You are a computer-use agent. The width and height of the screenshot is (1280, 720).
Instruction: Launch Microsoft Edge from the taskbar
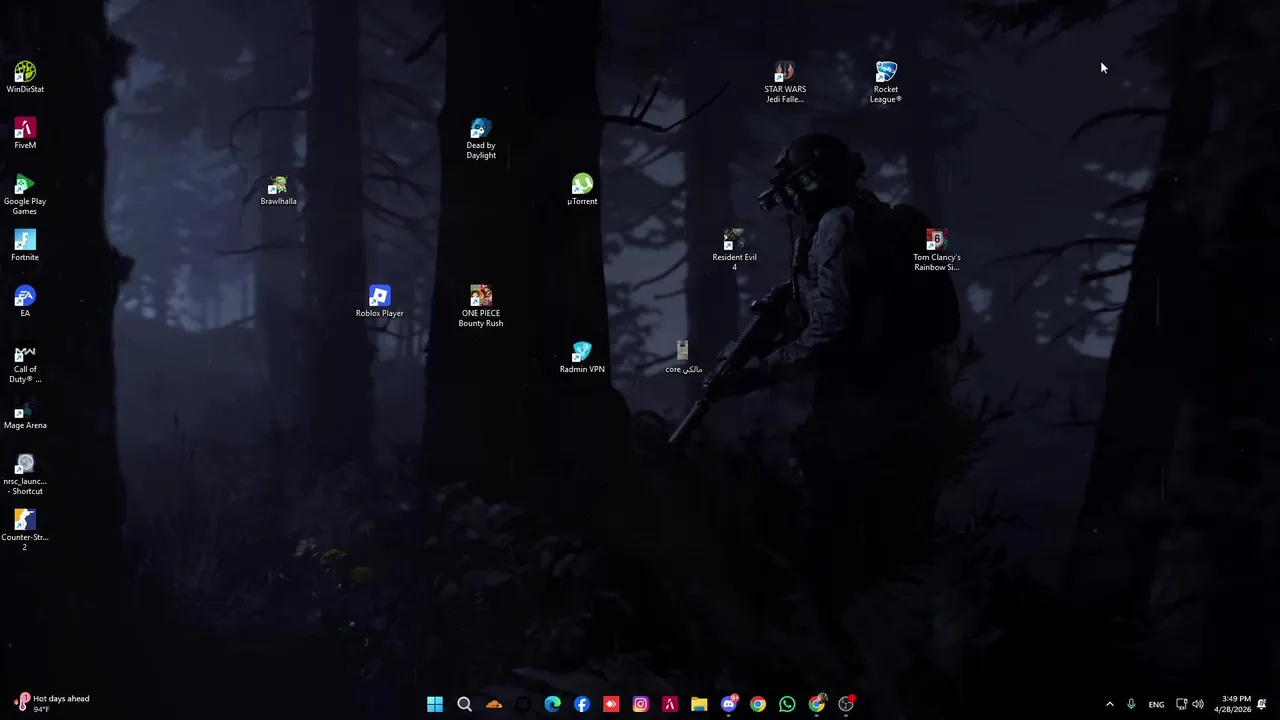552,704
